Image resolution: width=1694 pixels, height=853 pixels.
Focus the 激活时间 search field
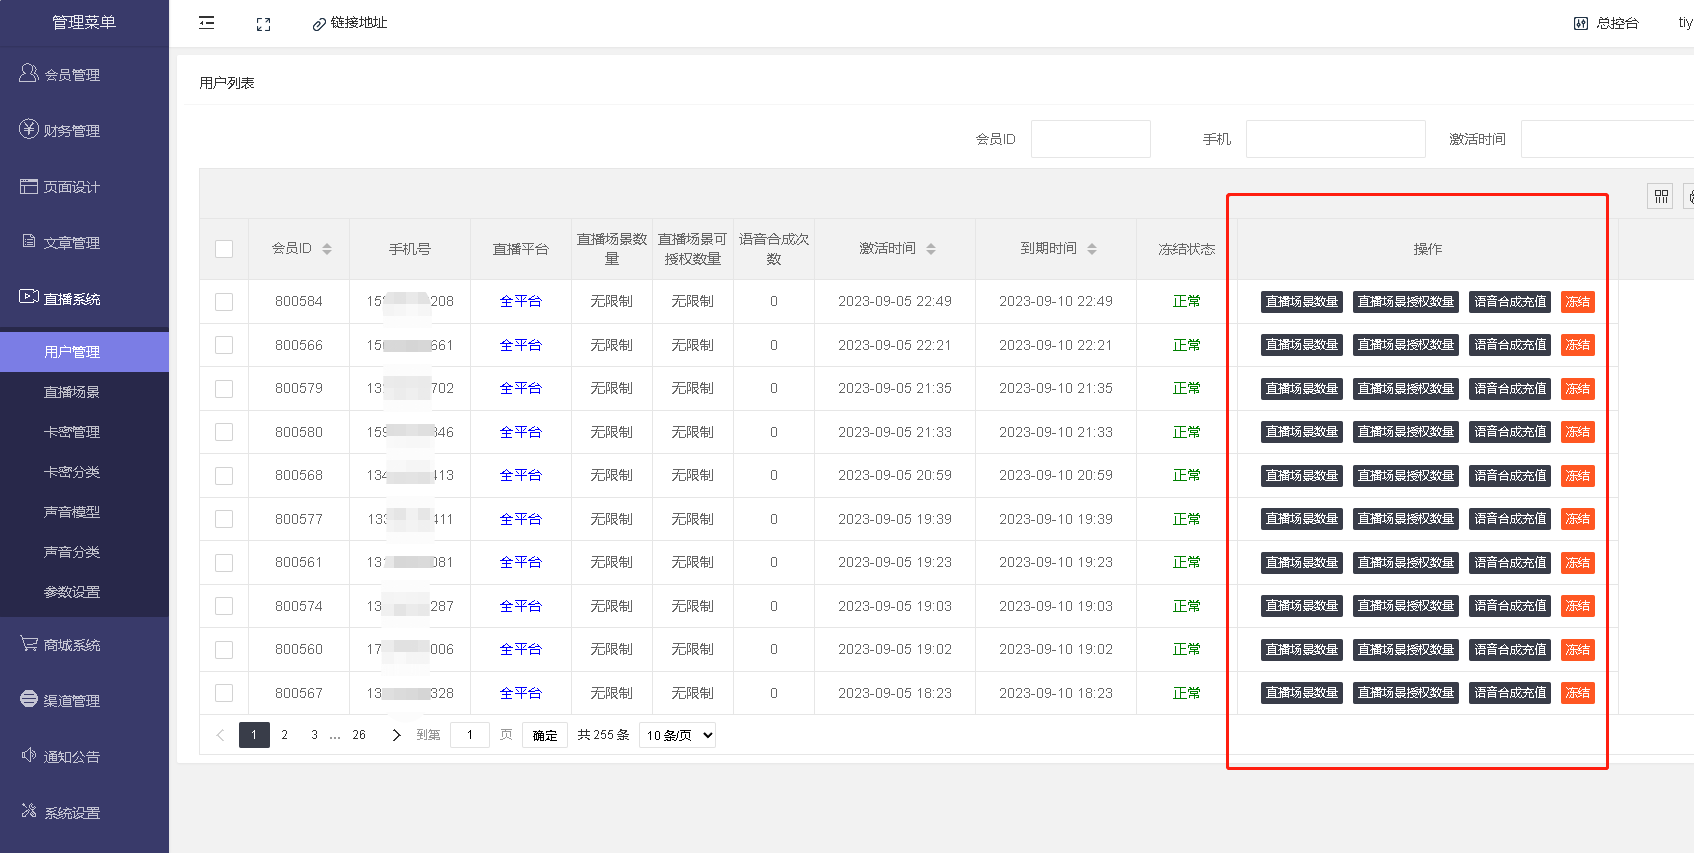pyautogui.click(x=1607, y=139)
